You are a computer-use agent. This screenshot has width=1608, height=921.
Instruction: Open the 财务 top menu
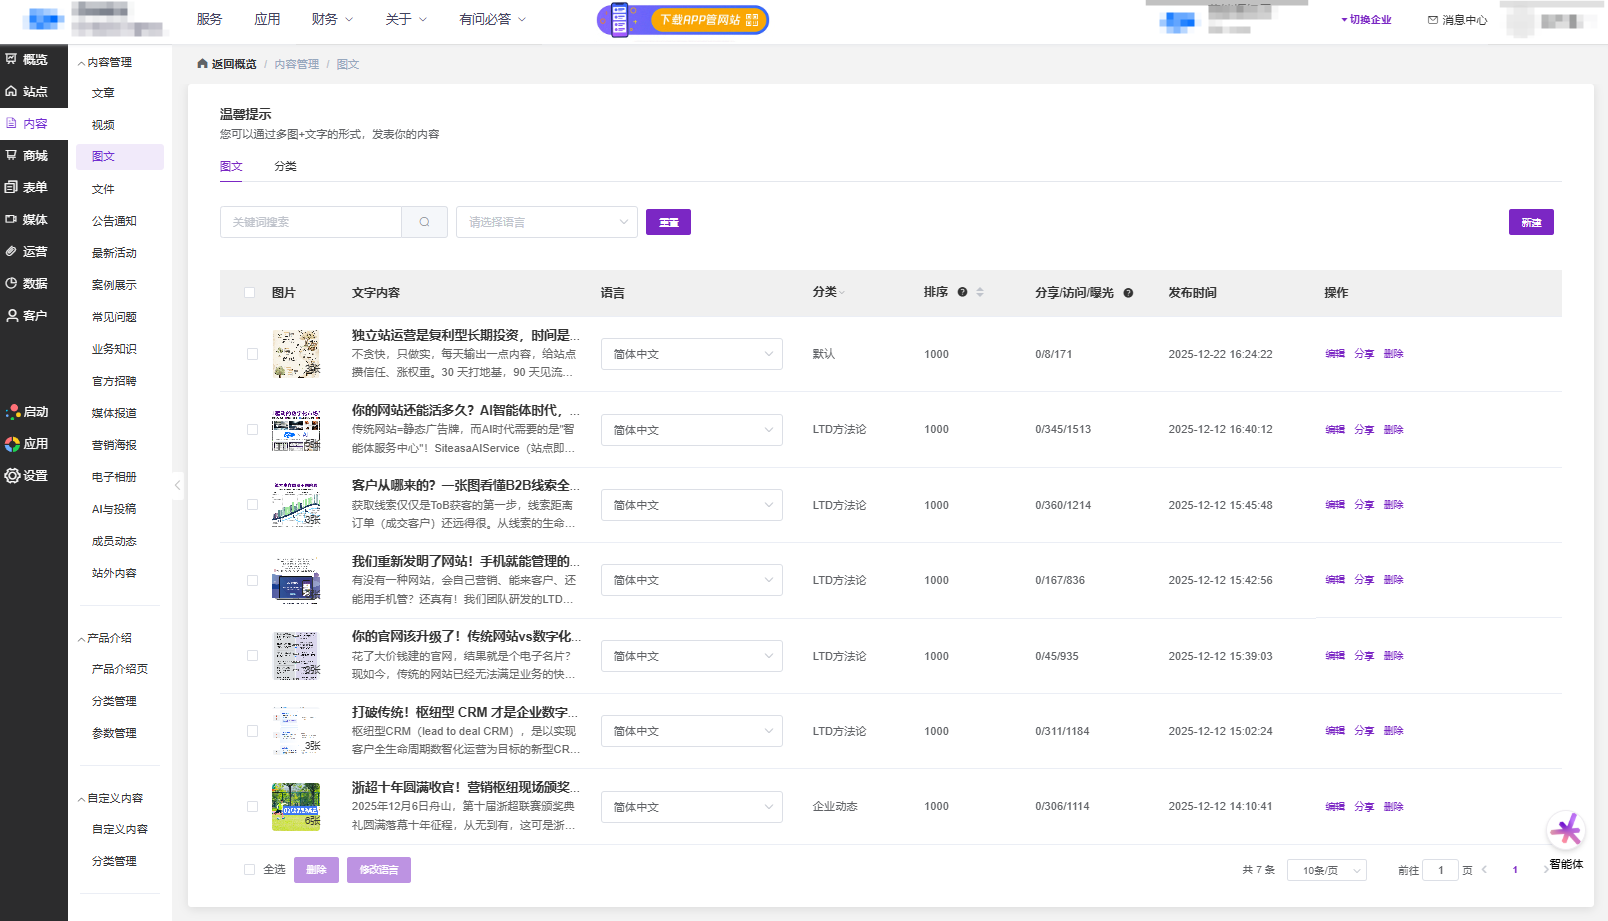331,19
